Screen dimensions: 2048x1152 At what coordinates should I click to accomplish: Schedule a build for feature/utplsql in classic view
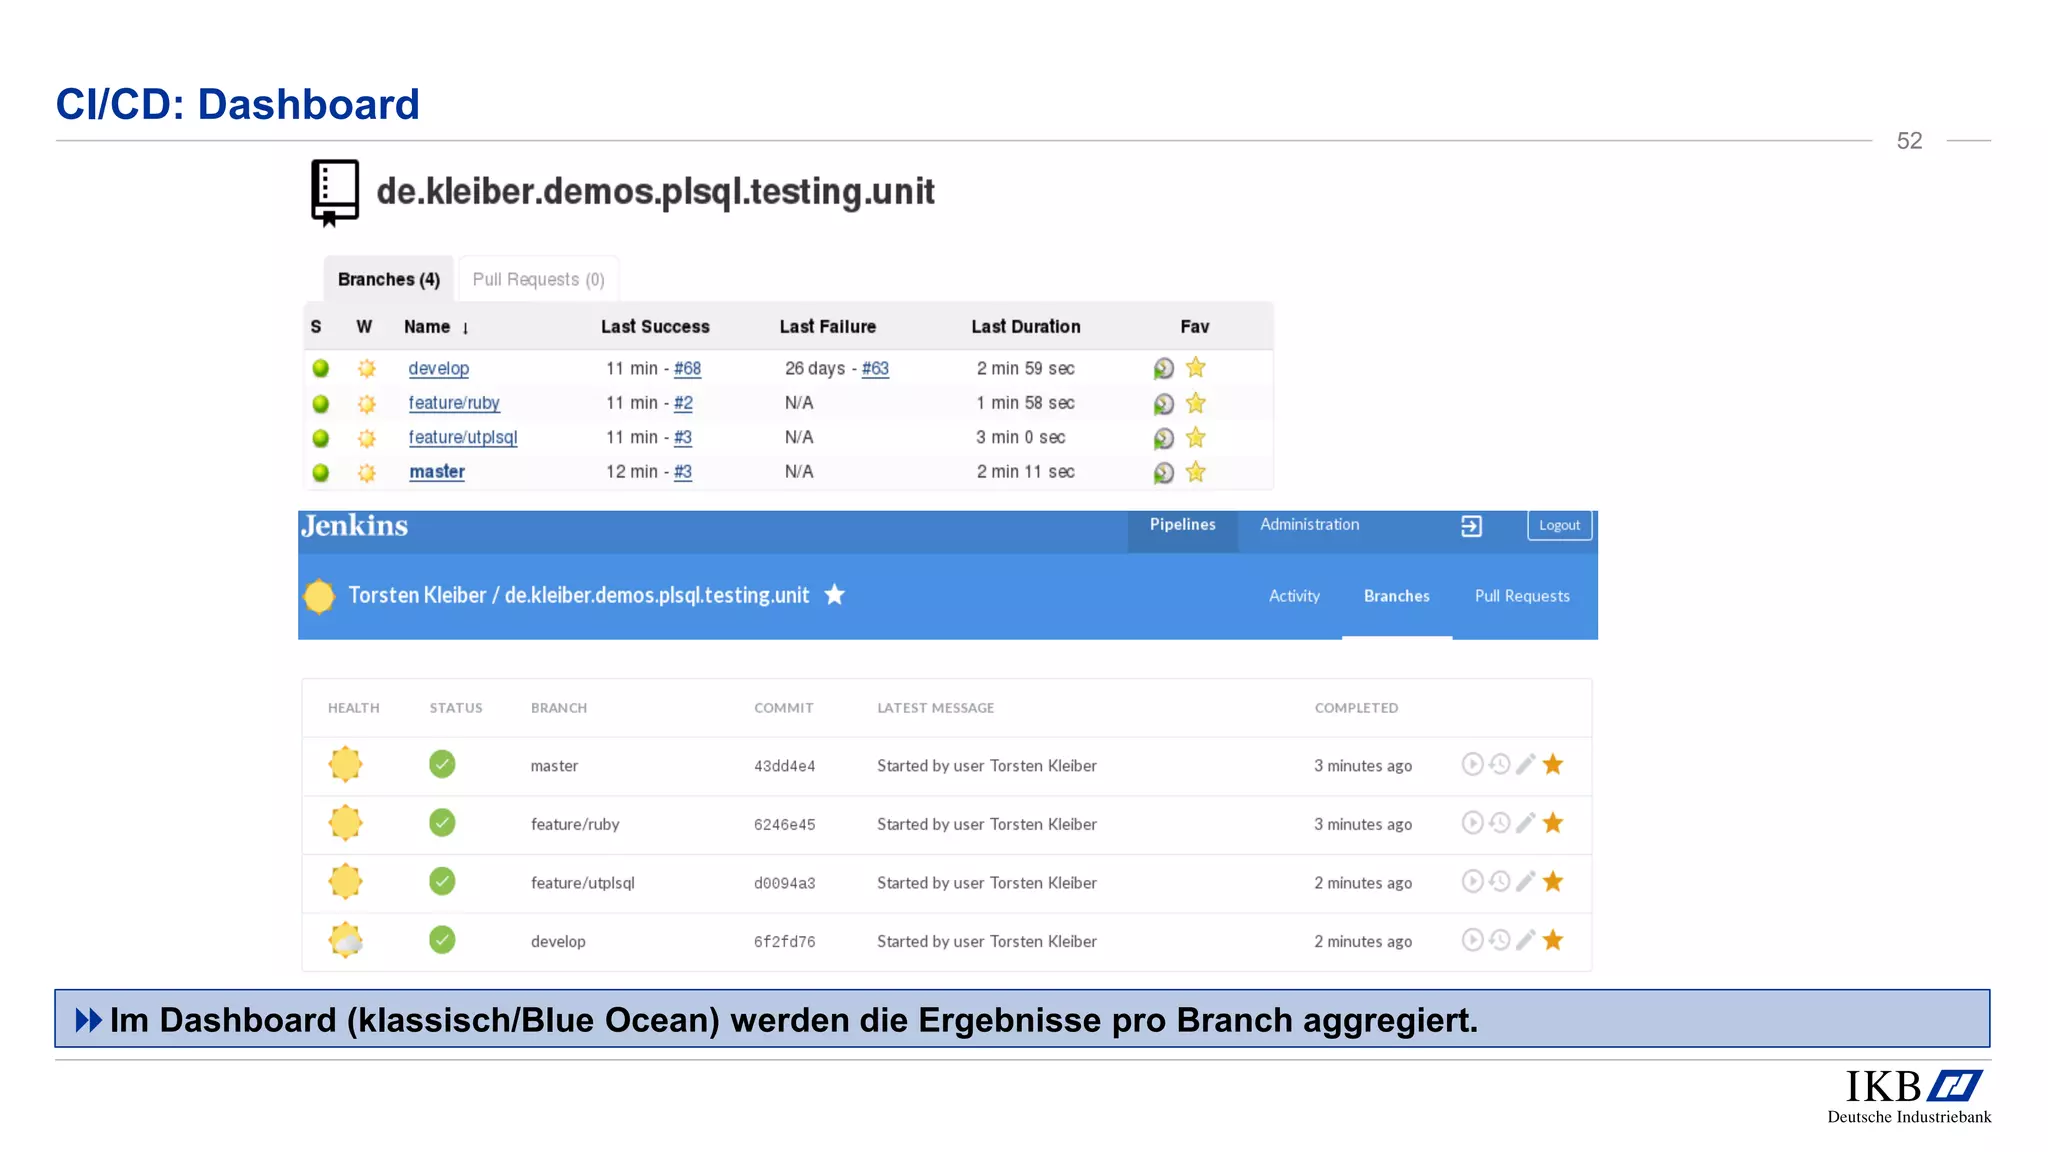click(x=1163, y=438)
